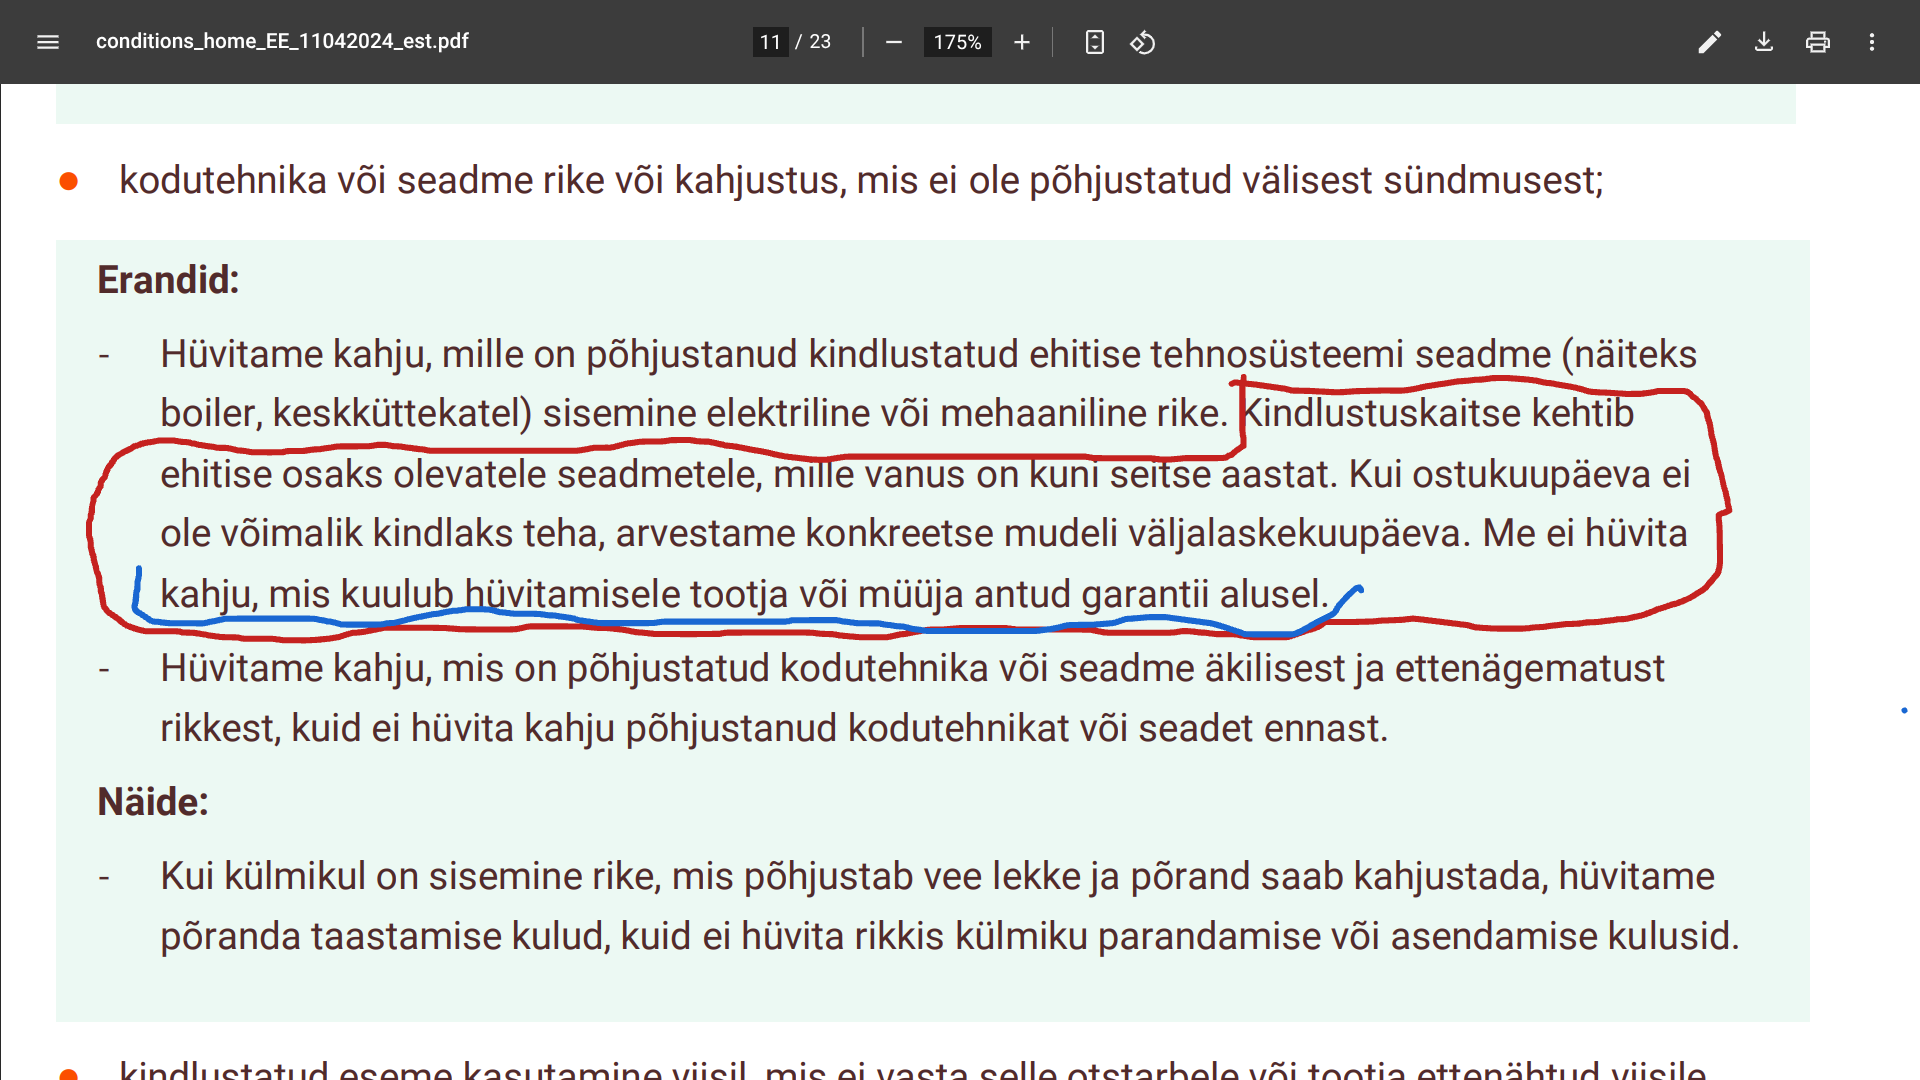The image size is (1920, 1080).
Task: Click the Erandid heading
Action: tap(168, 280)
